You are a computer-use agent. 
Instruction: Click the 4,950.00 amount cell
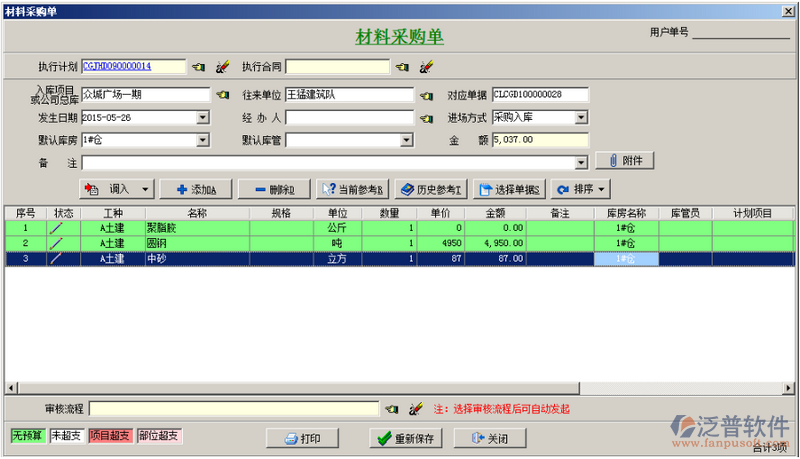click(495, 243)
